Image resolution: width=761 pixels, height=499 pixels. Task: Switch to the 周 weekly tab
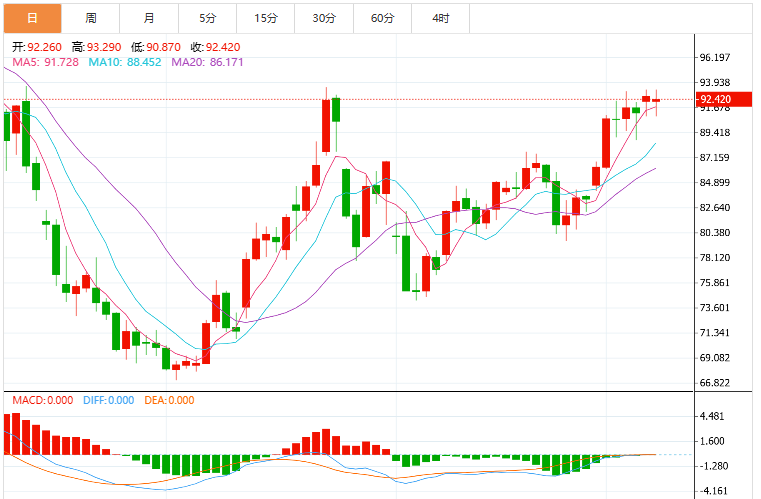click(91, 18)
